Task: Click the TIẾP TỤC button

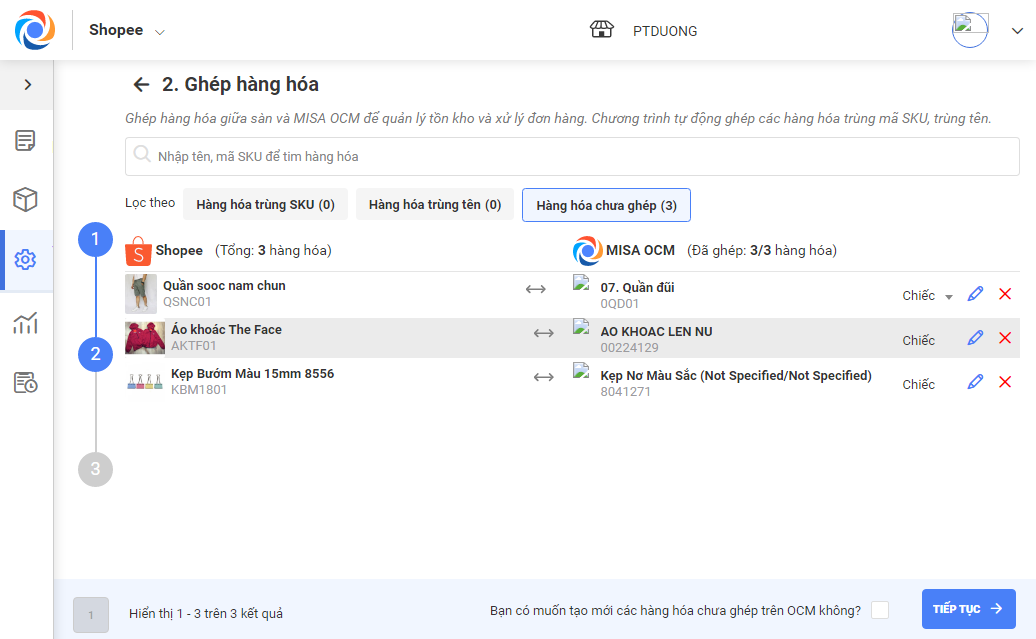Action: click(x=968, y=609)
